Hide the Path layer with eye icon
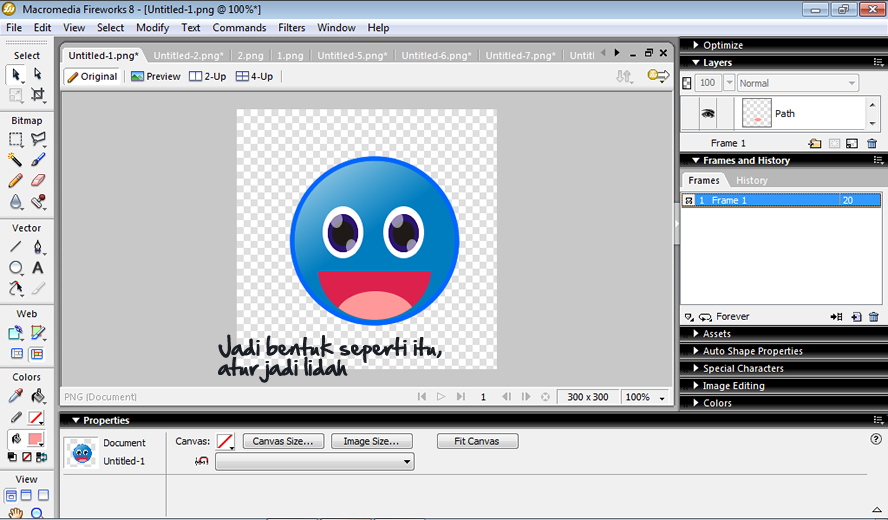This screenshot has height=520, width=888. point(707,113)
